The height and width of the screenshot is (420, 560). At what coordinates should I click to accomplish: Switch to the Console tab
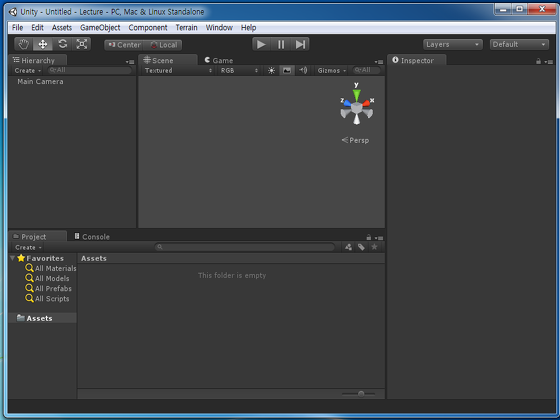click(92, 236)
